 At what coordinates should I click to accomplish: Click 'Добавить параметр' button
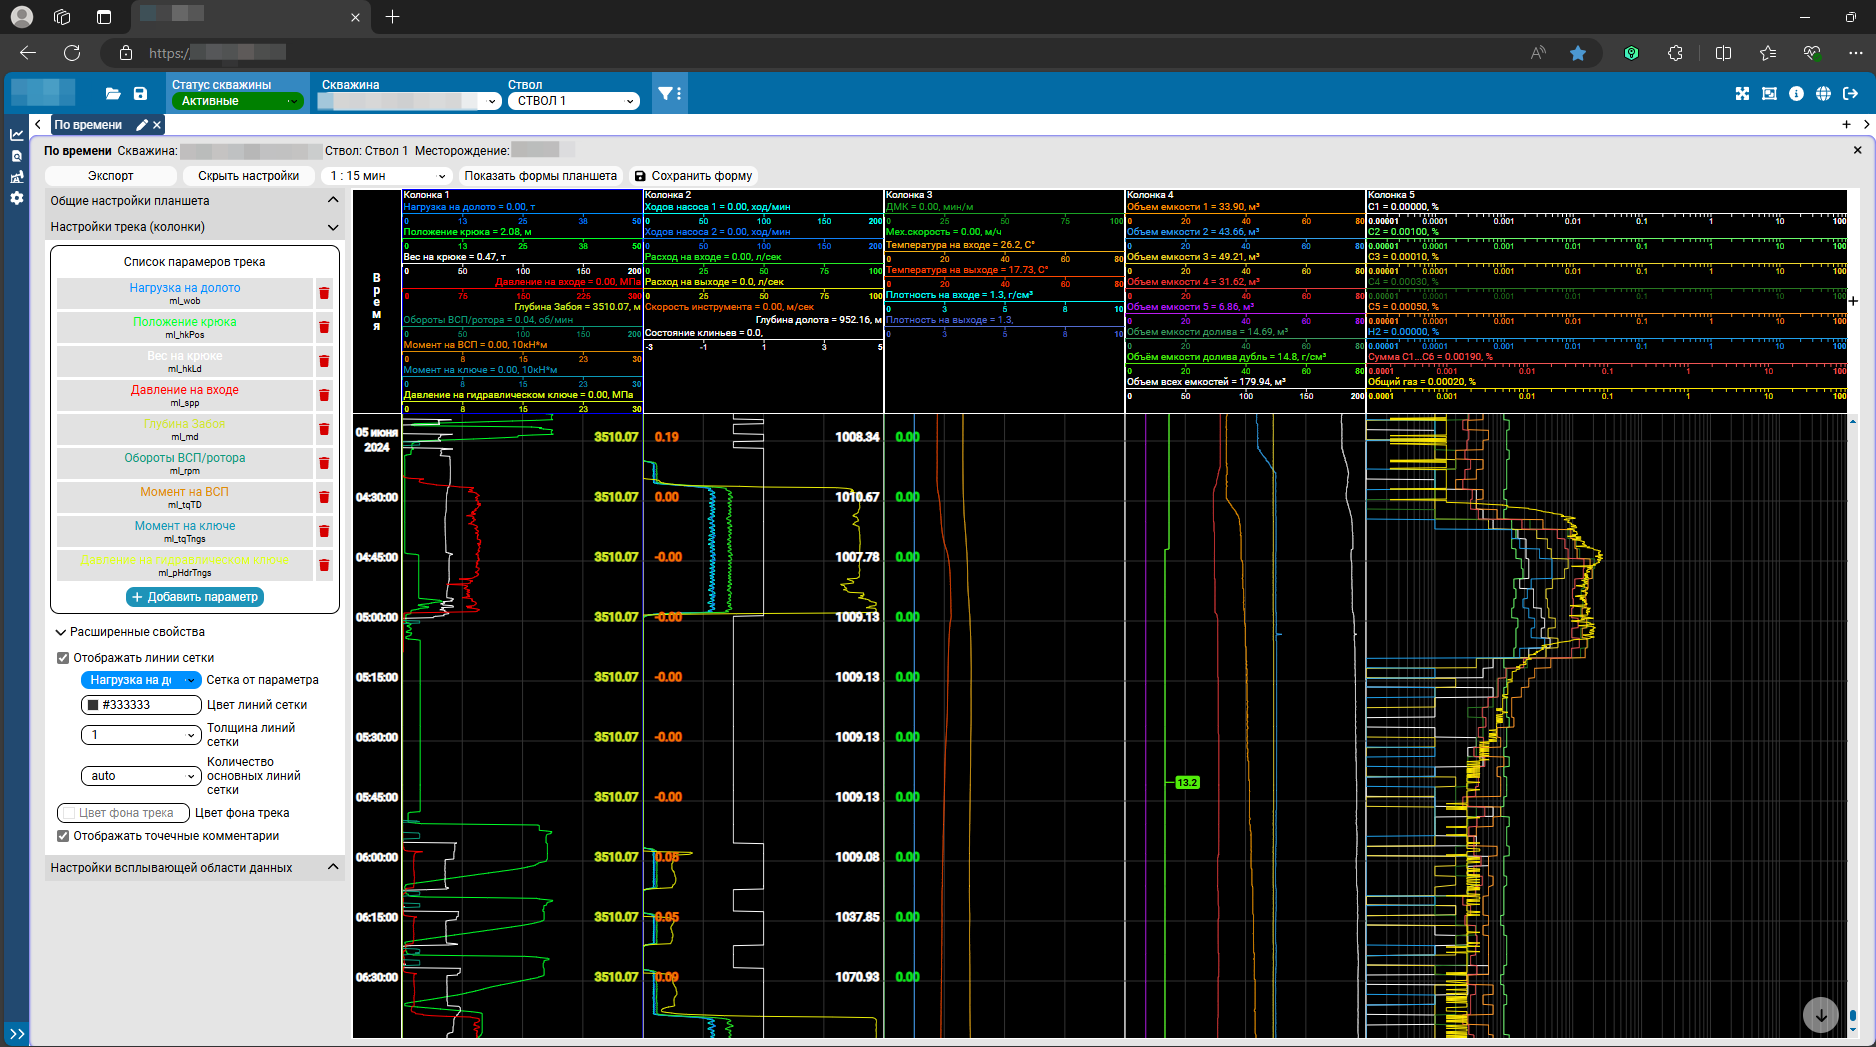pos(195,597)
